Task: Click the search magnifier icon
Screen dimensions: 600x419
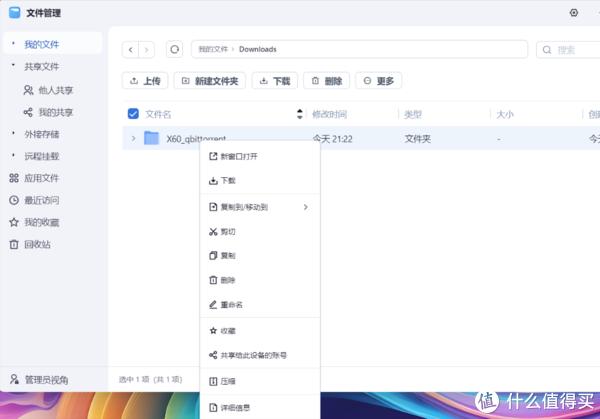Action: [547, 50]
